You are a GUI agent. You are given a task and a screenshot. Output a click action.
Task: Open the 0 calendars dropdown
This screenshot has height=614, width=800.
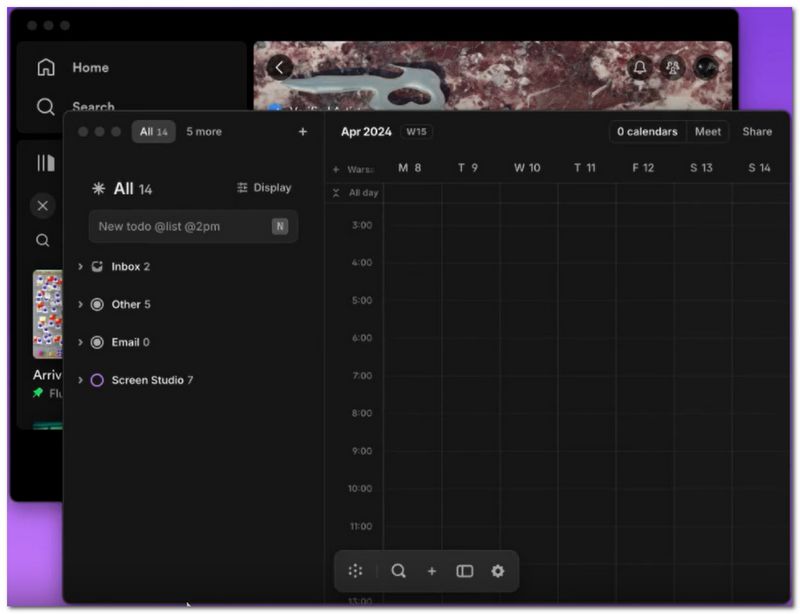pyautogui.click(x=647, y=131)
